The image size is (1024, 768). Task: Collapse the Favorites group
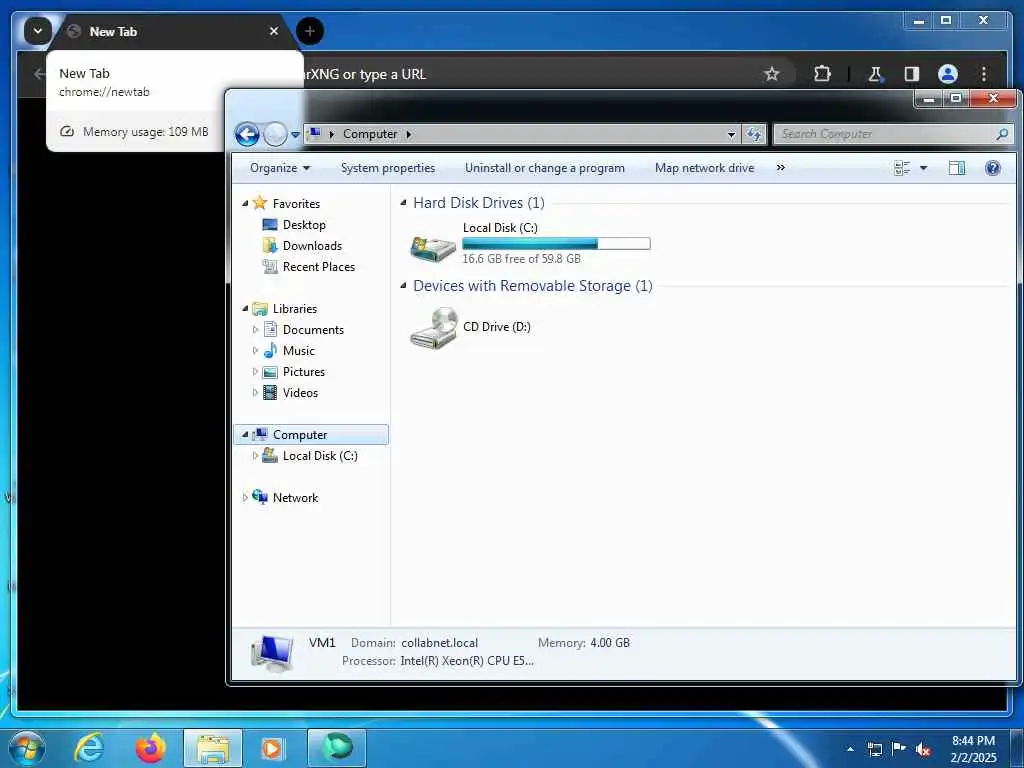coord(245,204)
